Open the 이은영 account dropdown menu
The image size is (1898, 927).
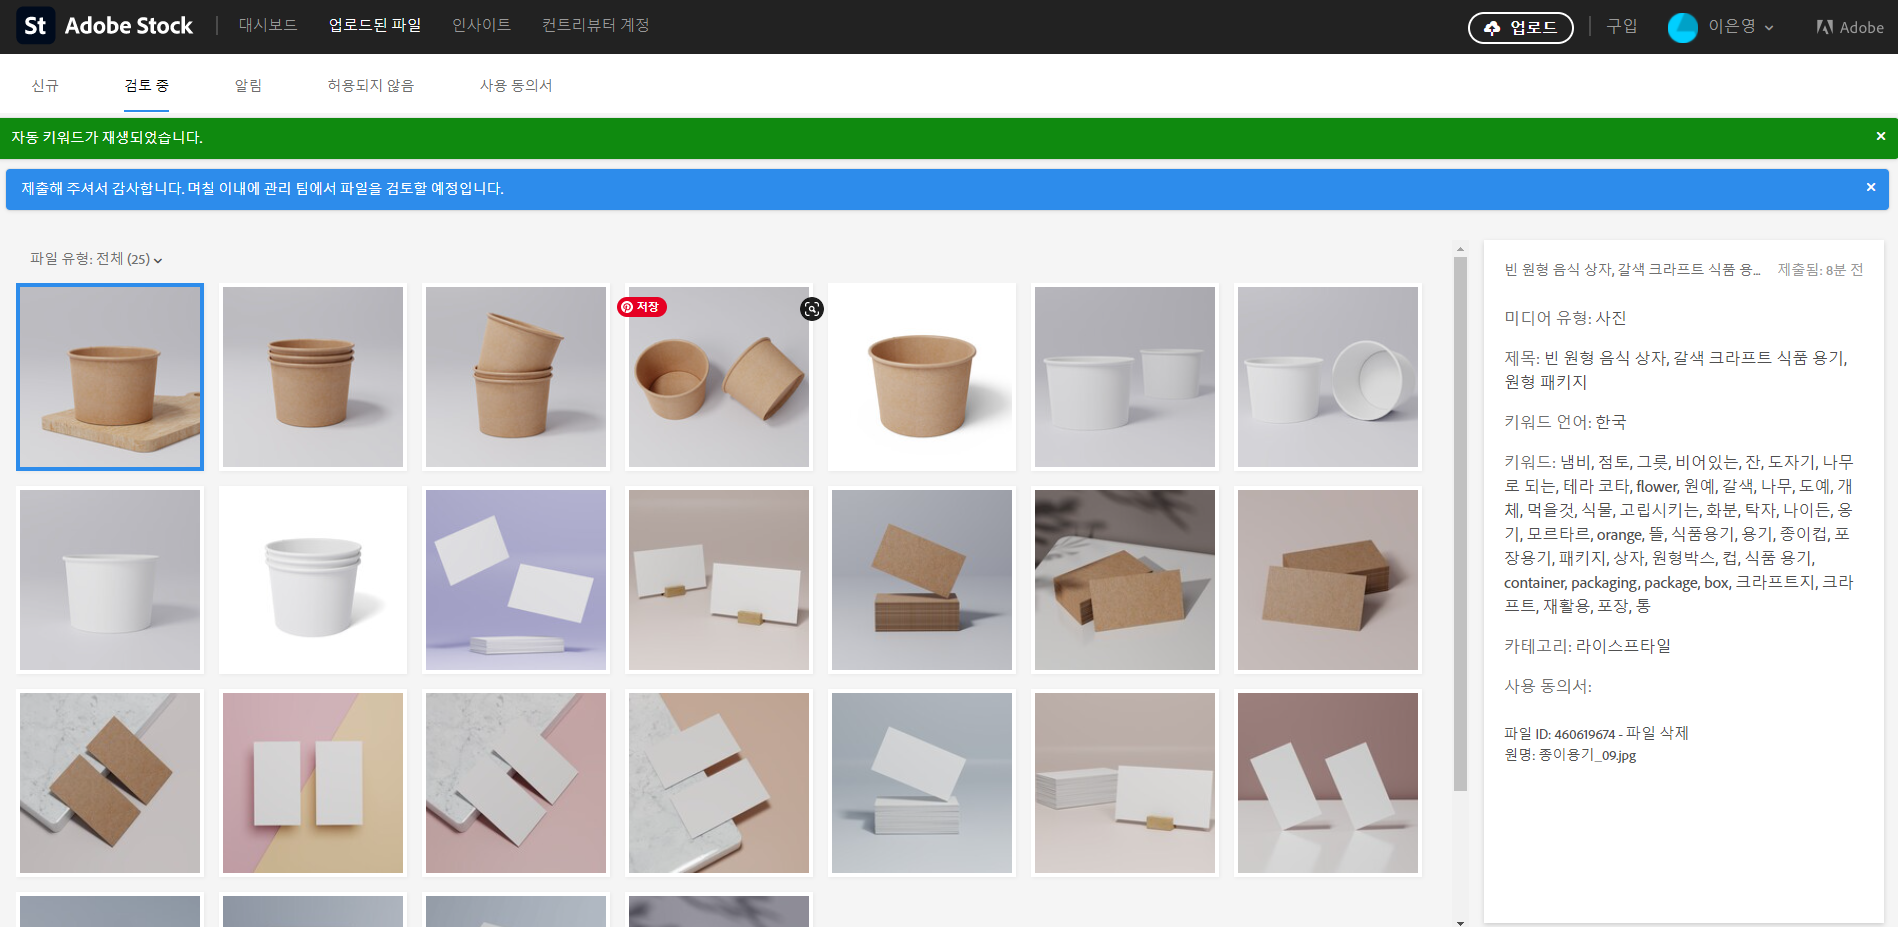1741,27
